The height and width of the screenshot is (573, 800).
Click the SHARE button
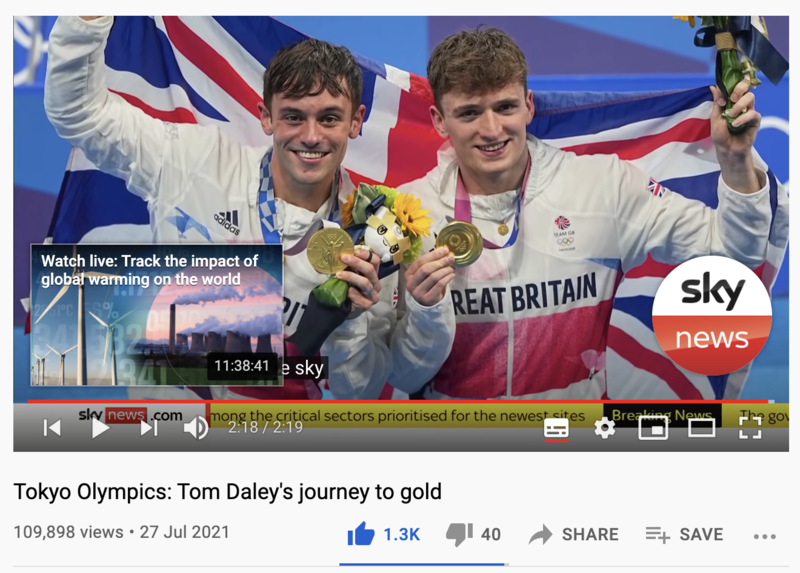(x=573, y=534)
